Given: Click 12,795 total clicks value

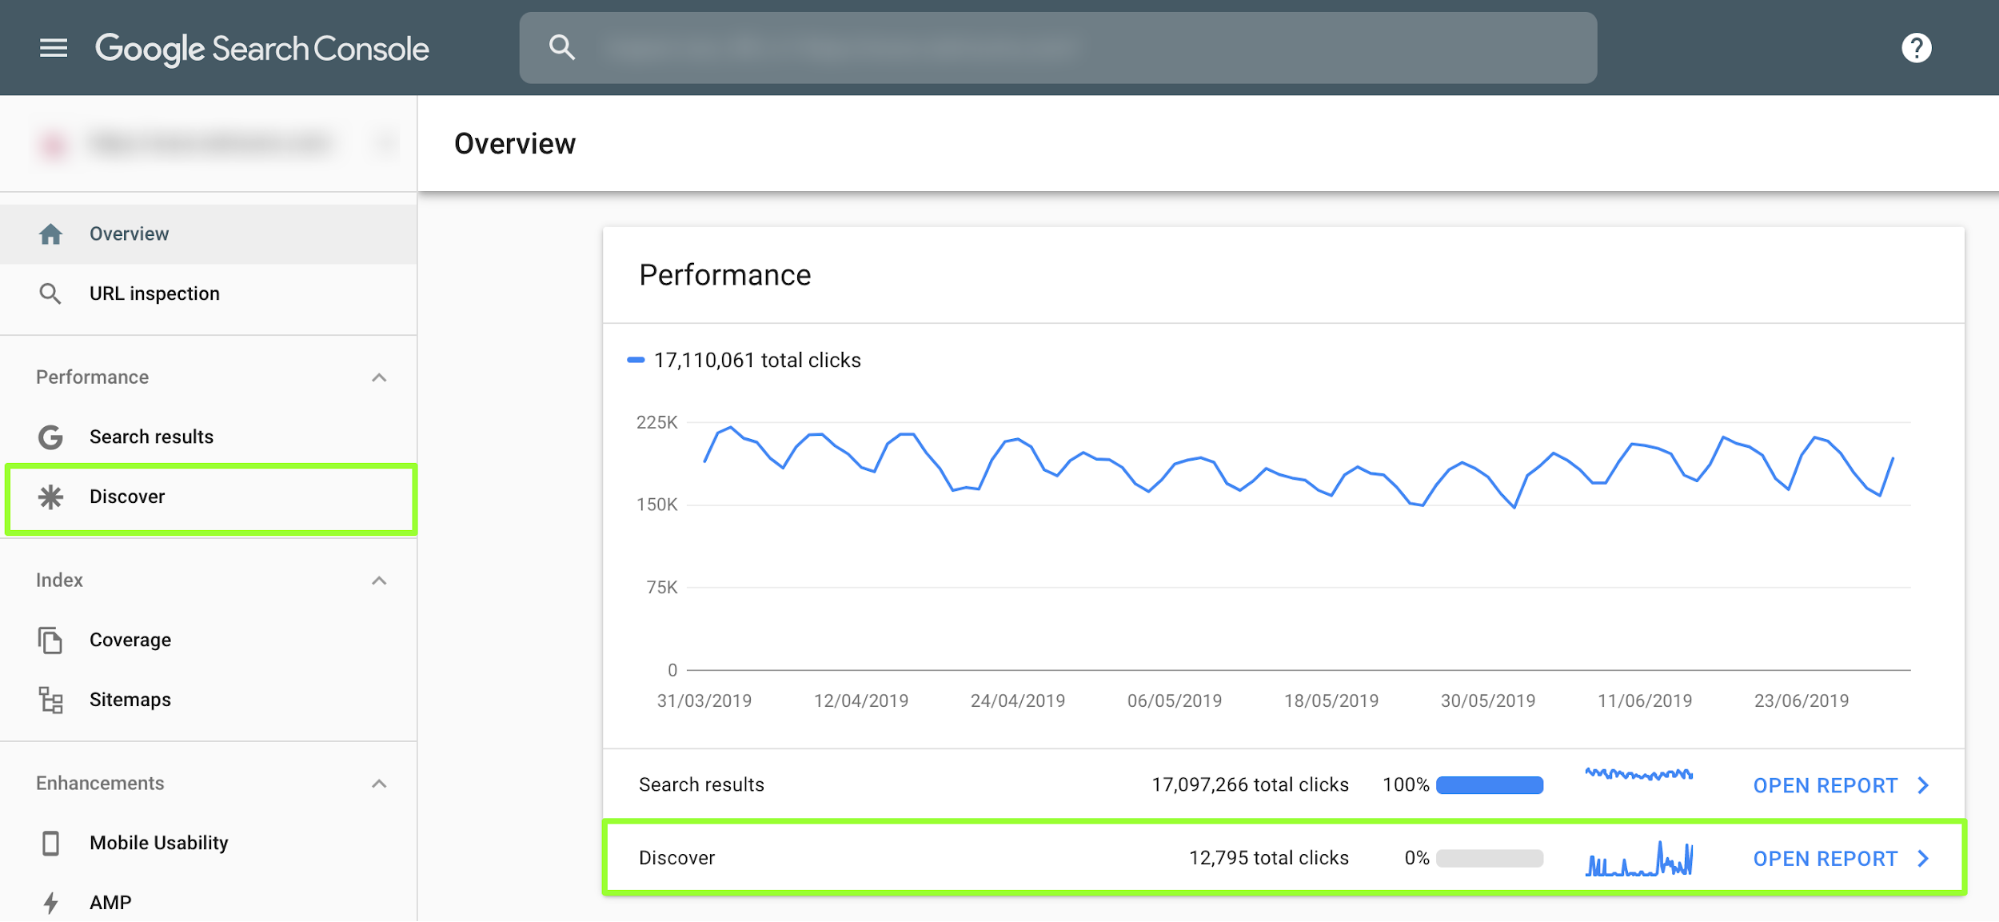Looking at the screenshot, I should pos(1268,858).
